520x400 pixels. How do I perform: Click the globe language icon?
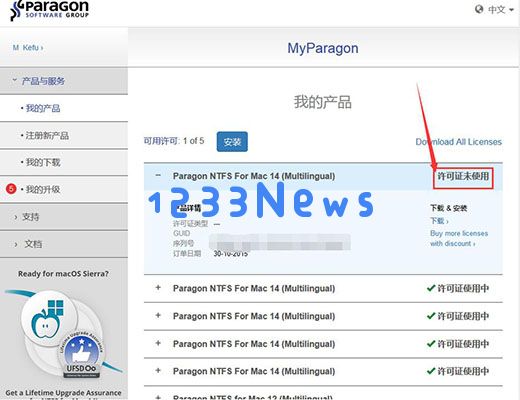pyautogui.click(x=479, y=9)
